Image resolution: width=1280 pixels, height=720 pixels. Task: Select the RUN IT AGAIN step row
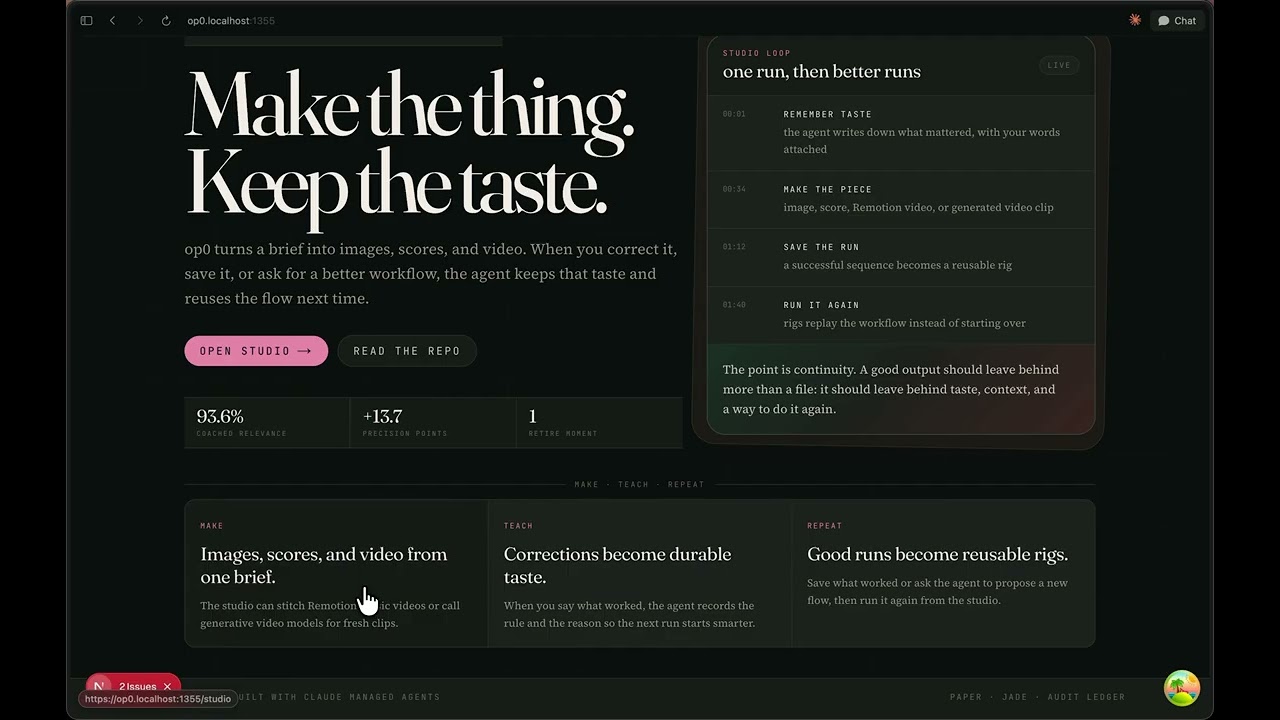click(x=901, y=315)
